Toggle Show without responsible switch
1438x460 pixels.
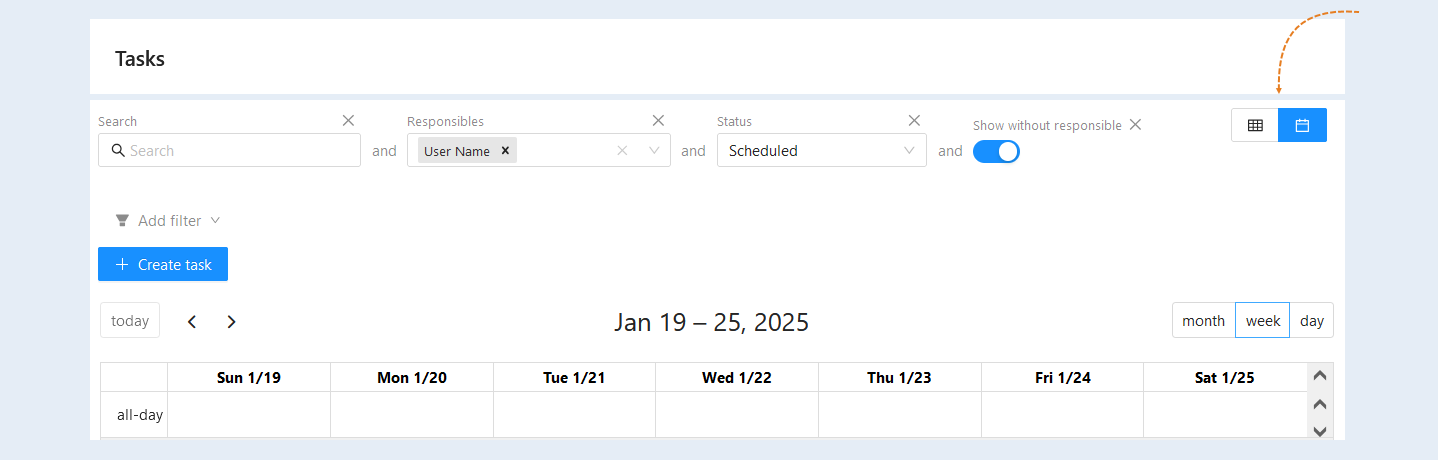[x=996, y=151]
